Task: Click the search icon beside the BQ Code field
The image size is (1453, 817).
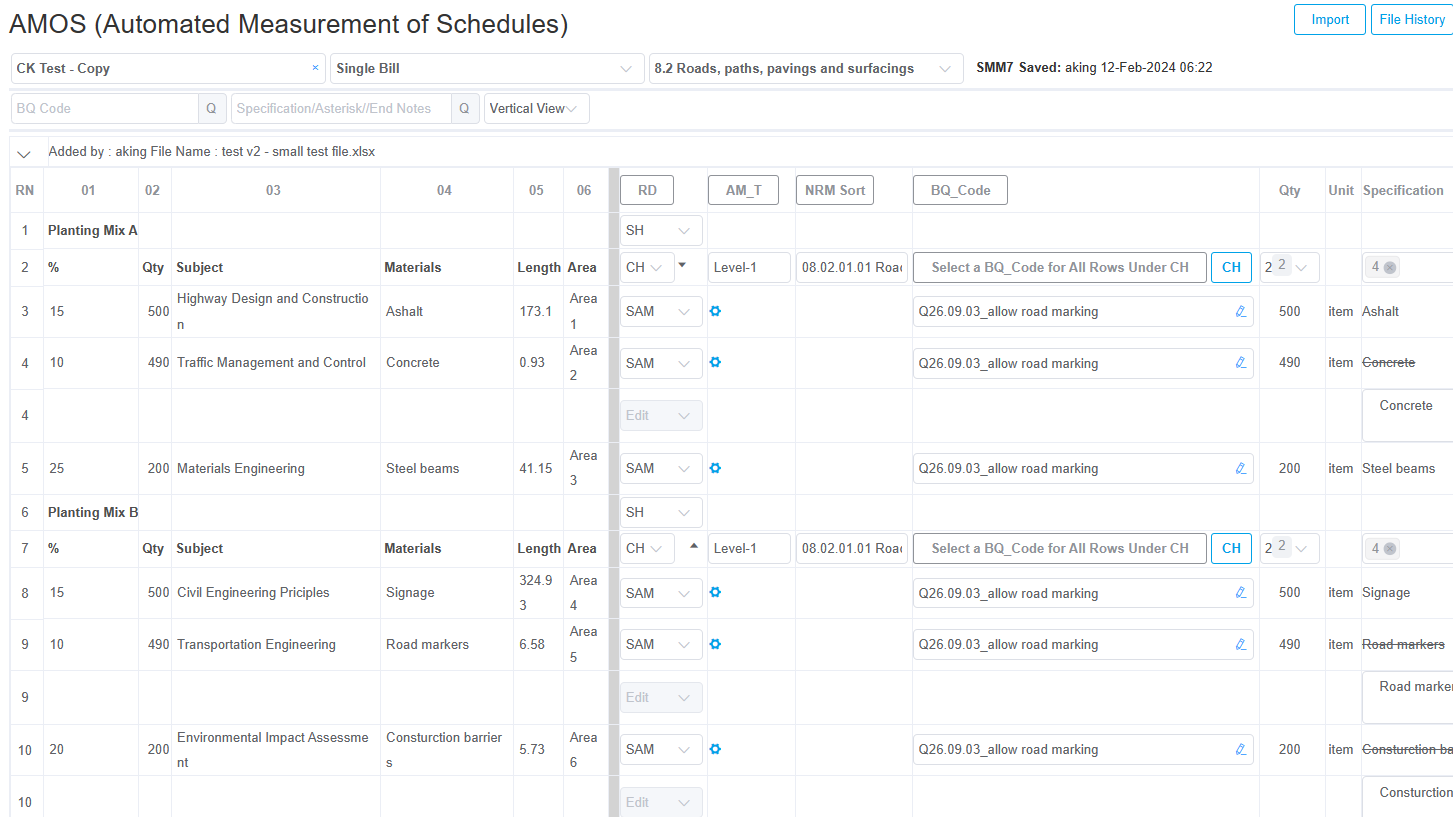Action: (x=212, y=109)
